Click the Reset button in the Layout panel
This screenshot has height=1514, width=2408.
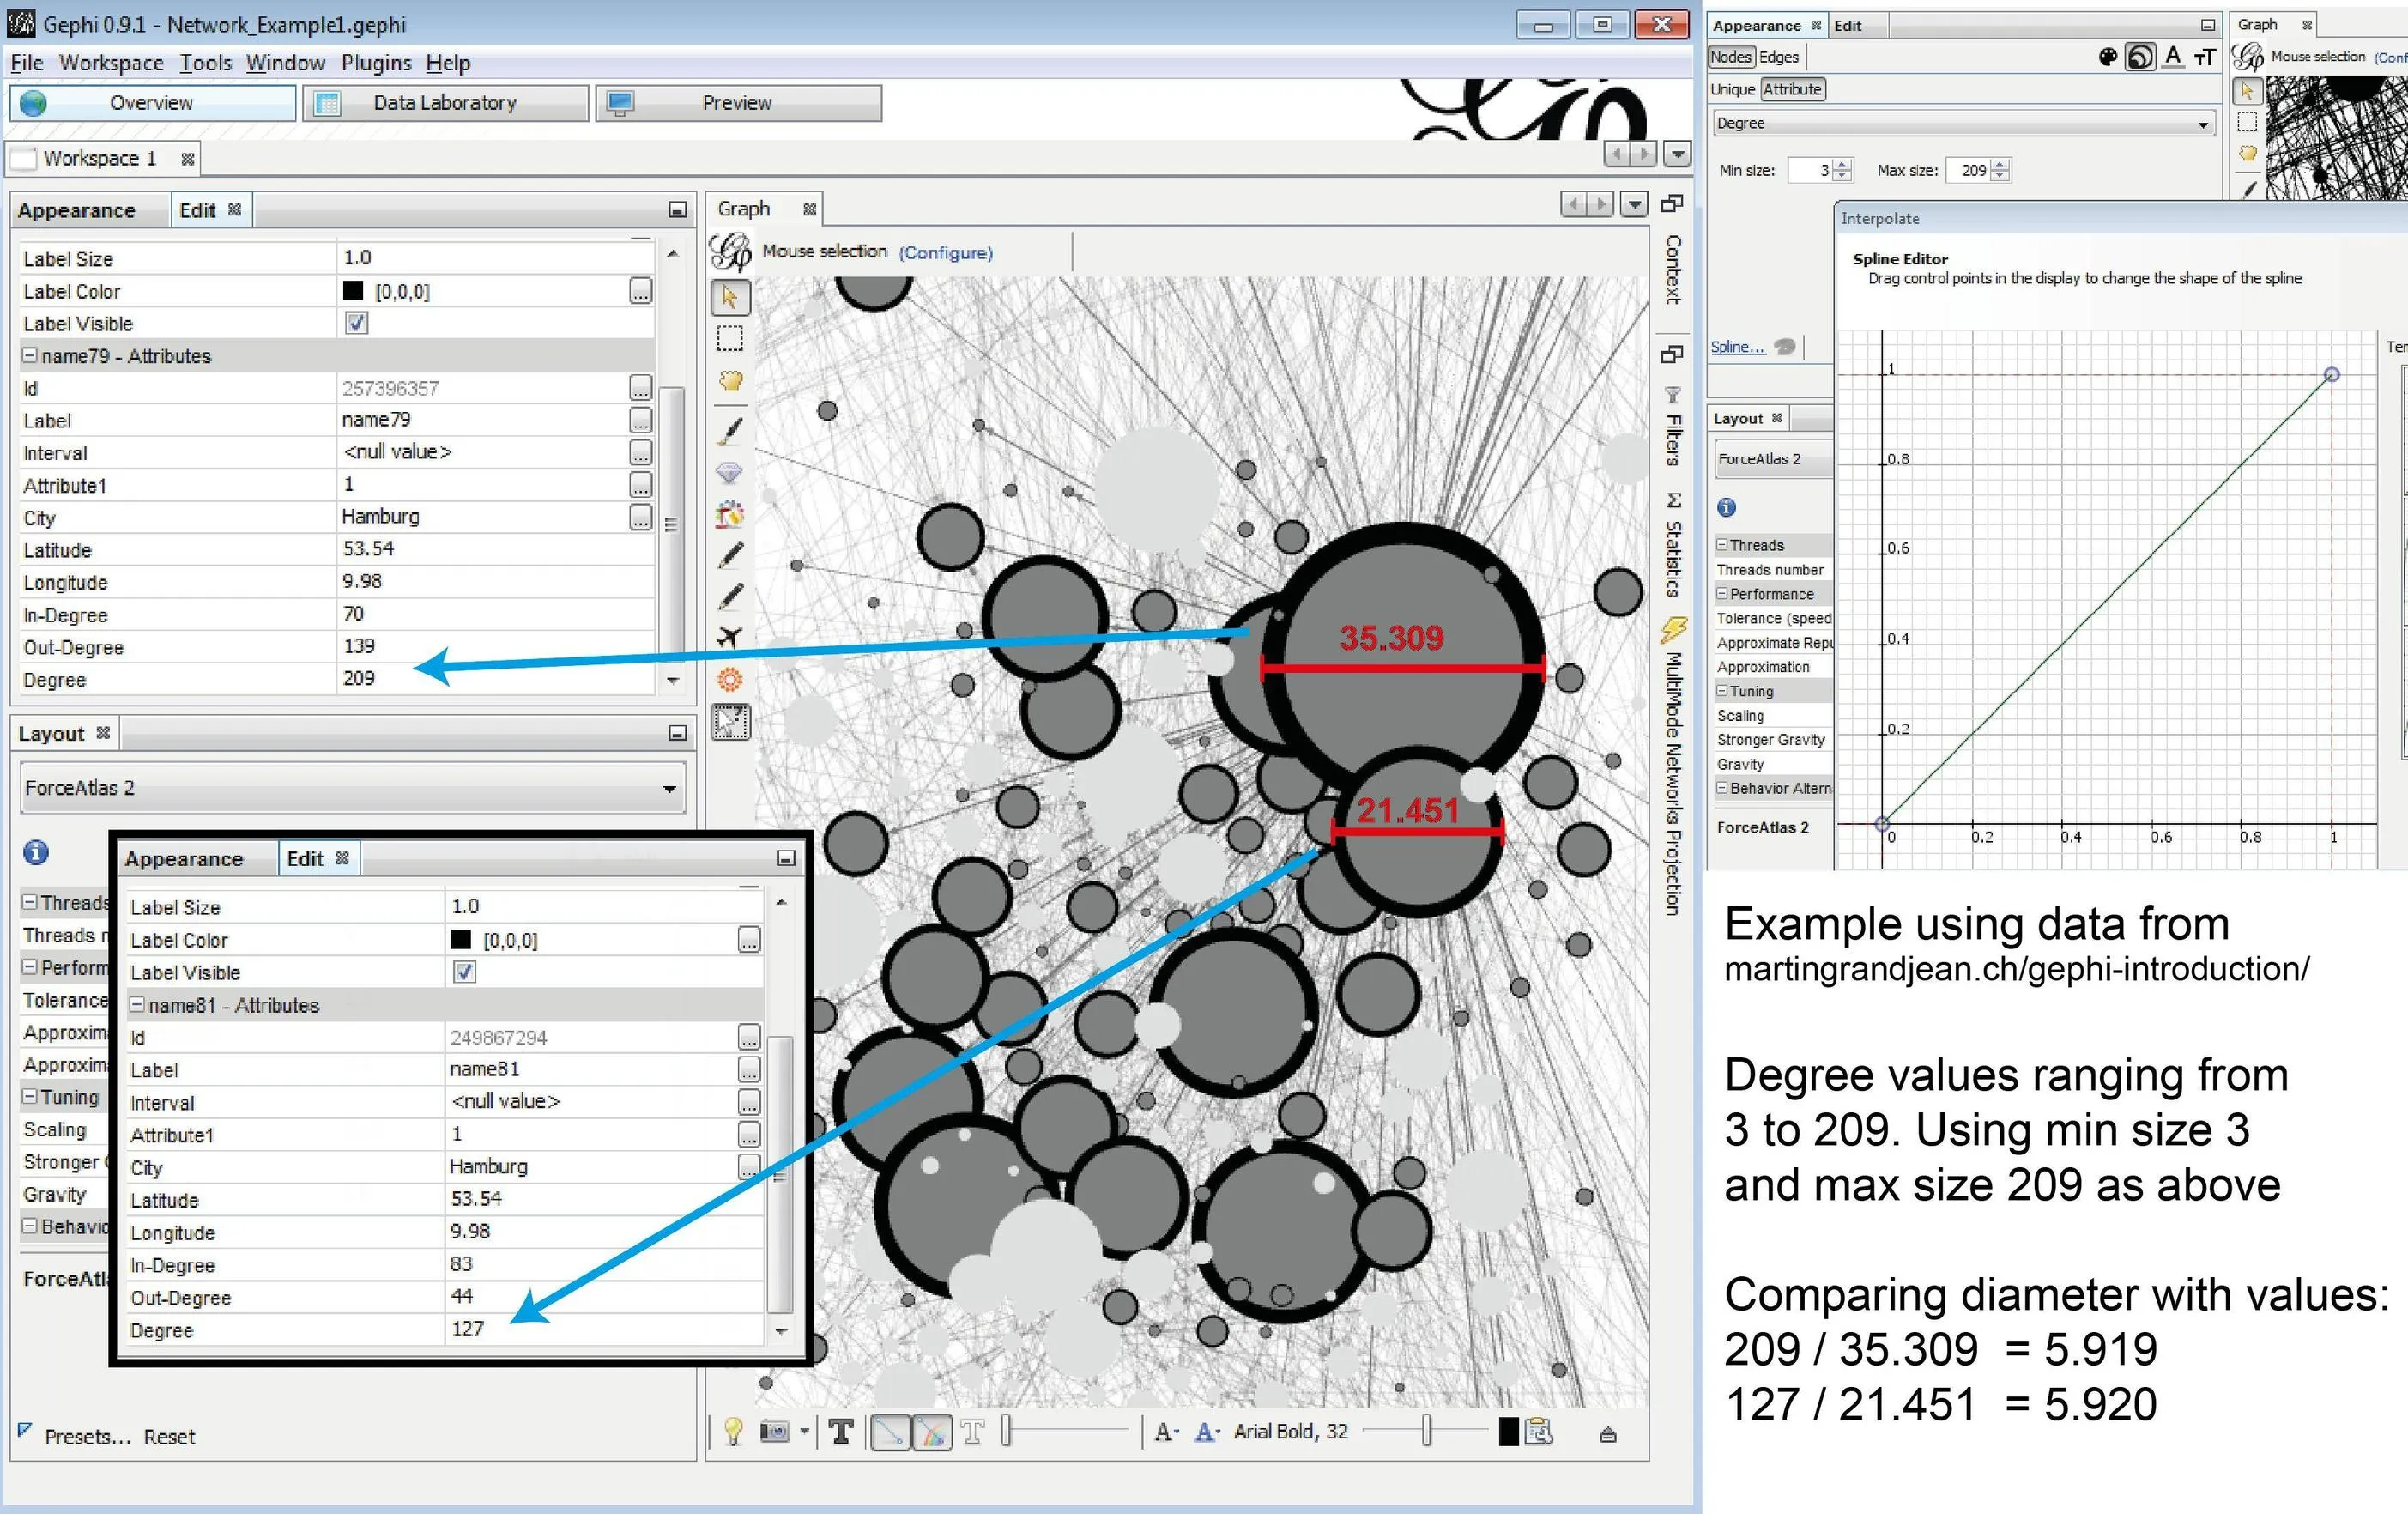(x=169, y=1437)
